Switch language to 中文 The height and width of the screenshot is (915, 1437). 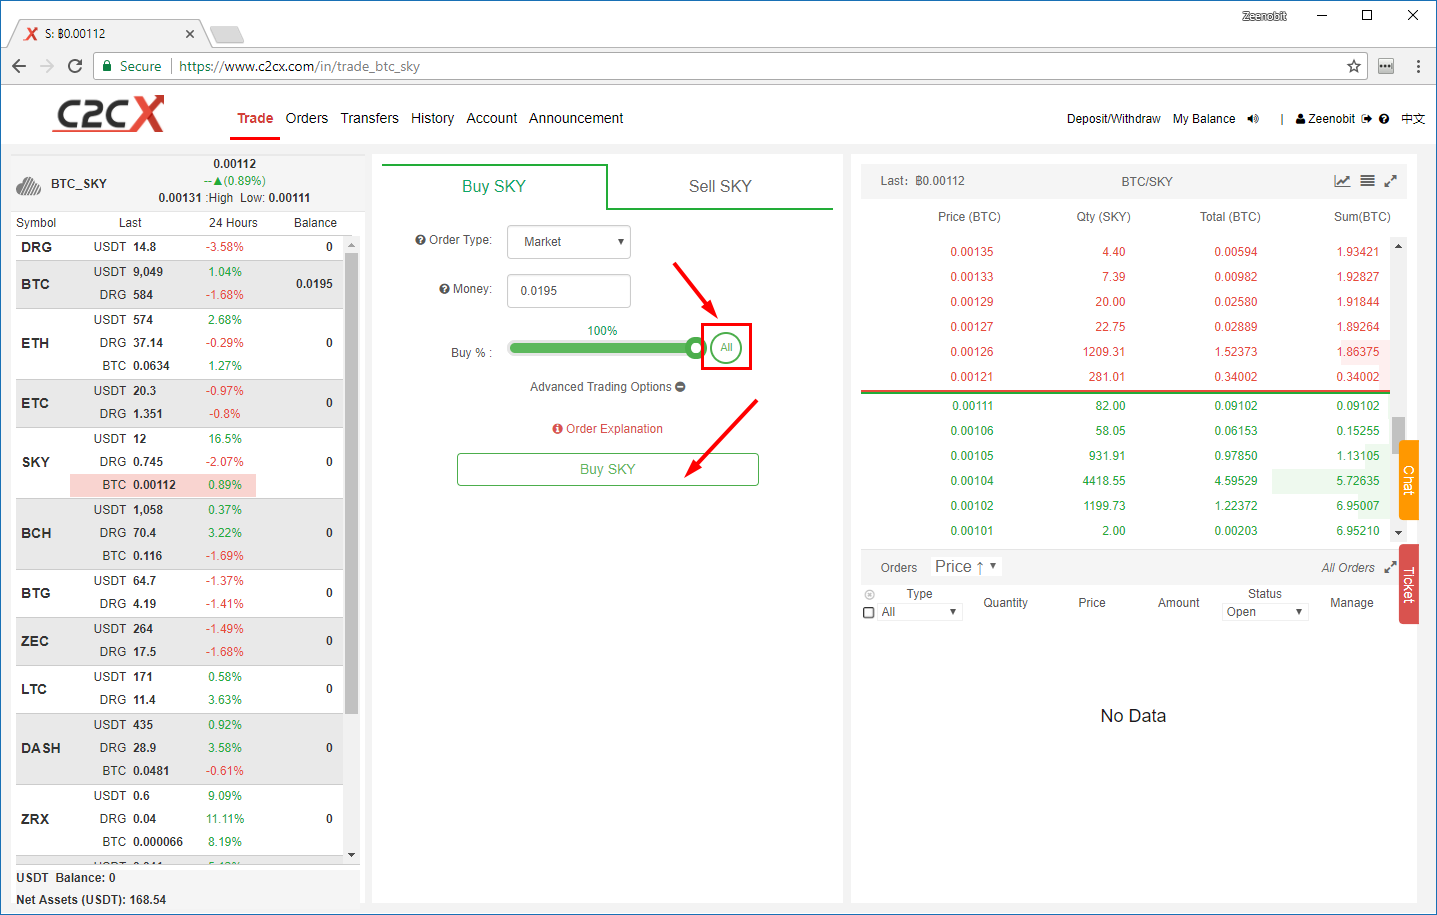(1413, 119)
